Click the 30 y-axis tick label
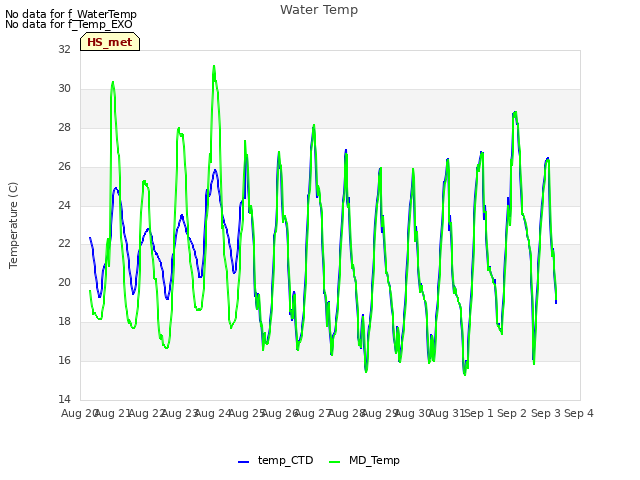Screen dimensions: 640x480 coord(64,89)
